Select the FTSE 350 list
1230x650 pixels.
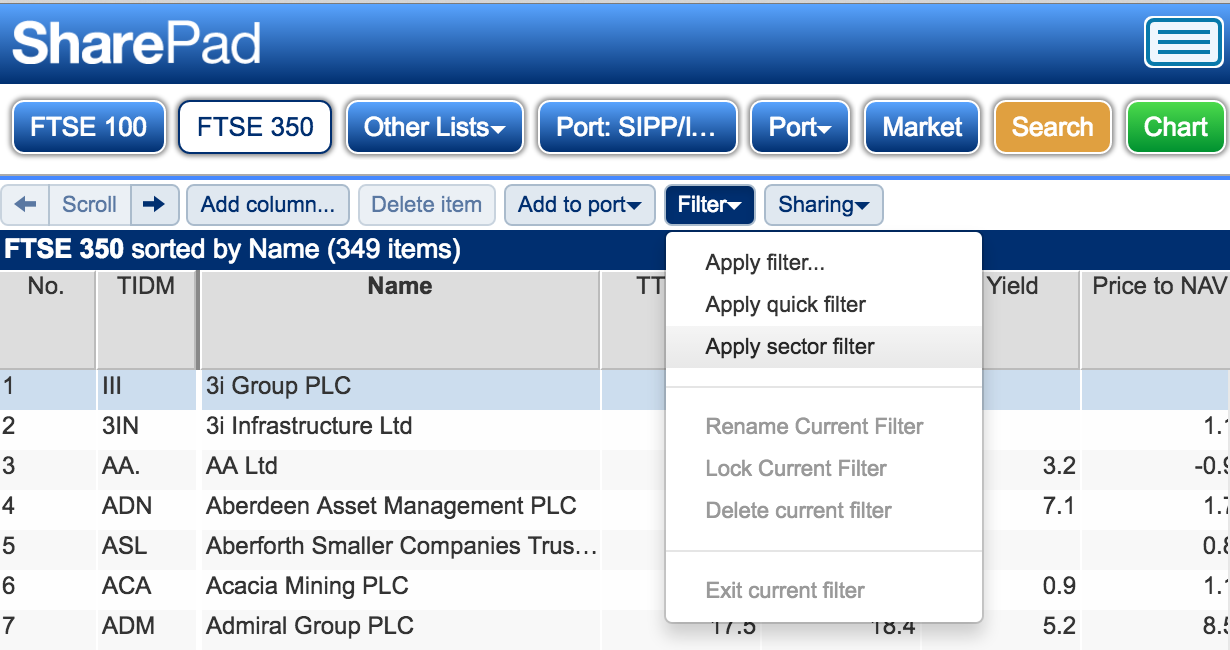coord(255,127)
